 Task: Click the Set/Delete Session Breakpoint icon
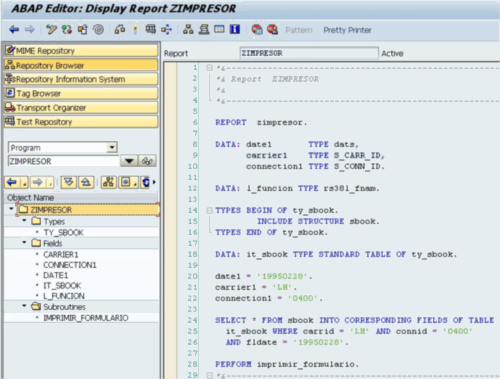257,30
